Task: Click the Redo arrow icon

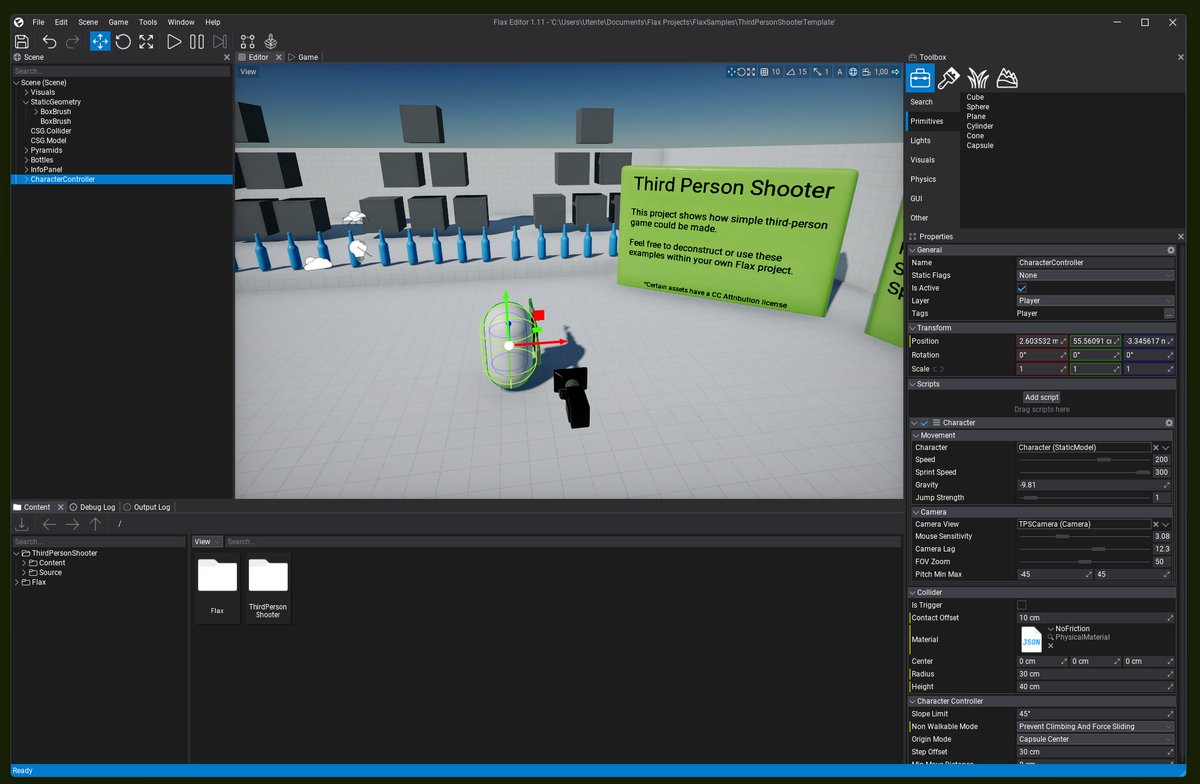Action: click(73, 41)
